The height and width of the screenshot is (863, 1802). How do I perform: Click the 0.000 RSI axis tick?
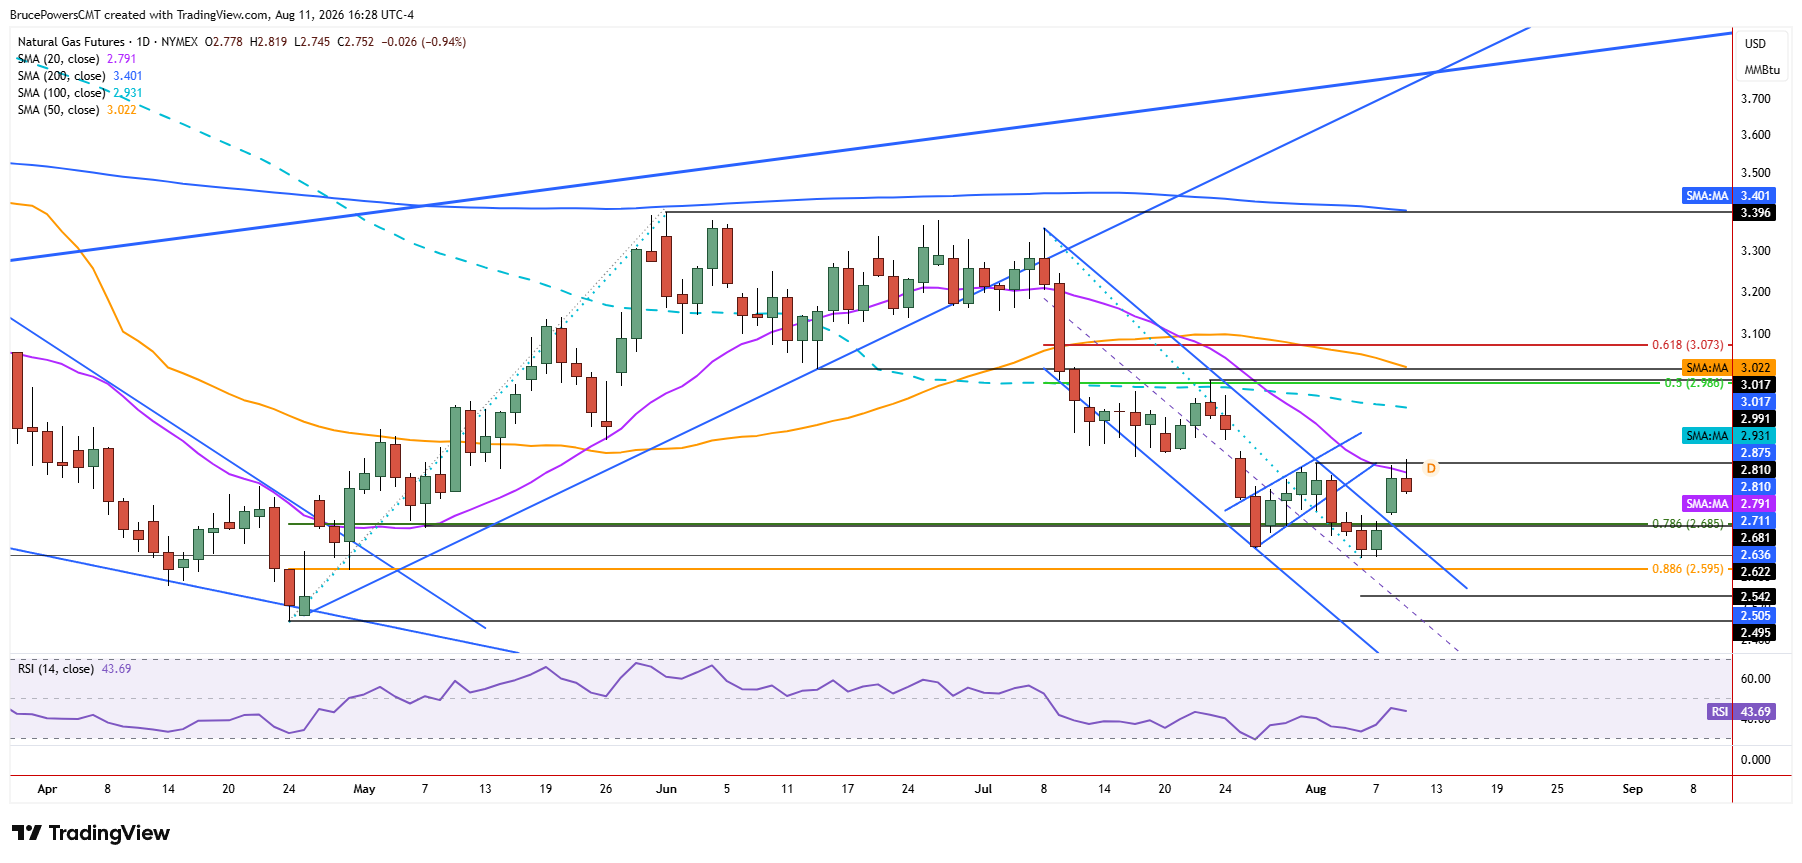click(1755, 760)
